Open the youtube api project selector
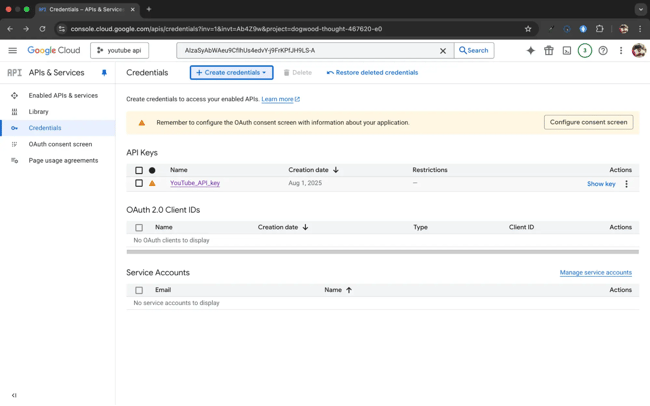 coord(119,50)
